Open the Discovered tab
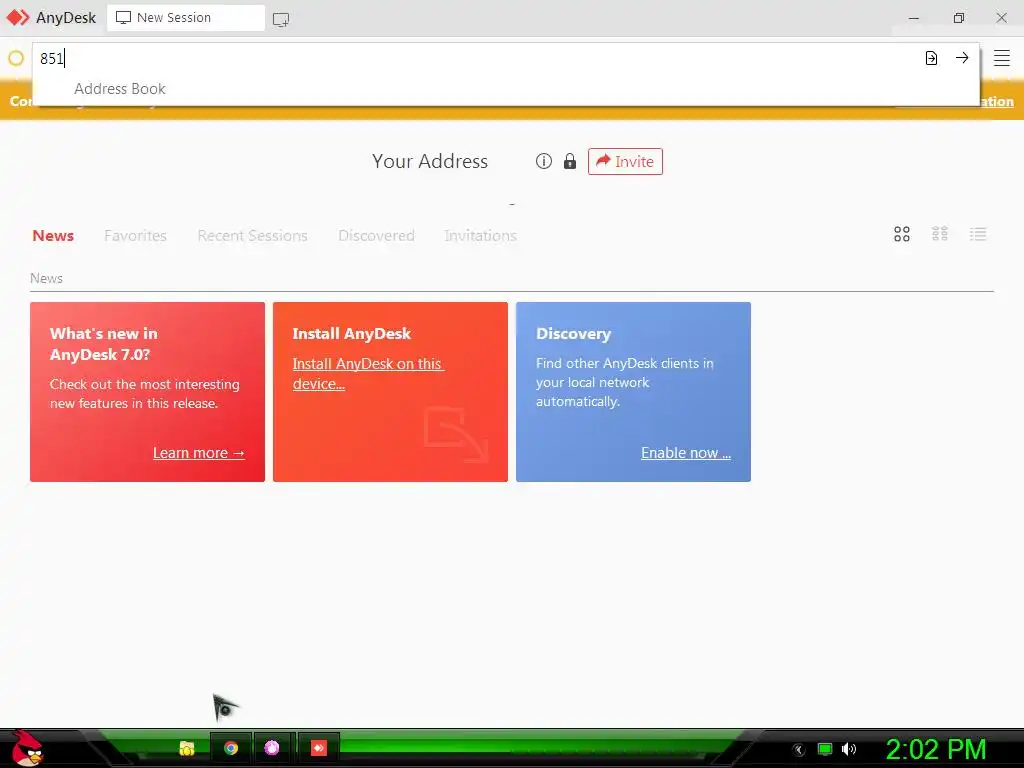Viewport: 1024px width, 768px height. click(376, 235)
